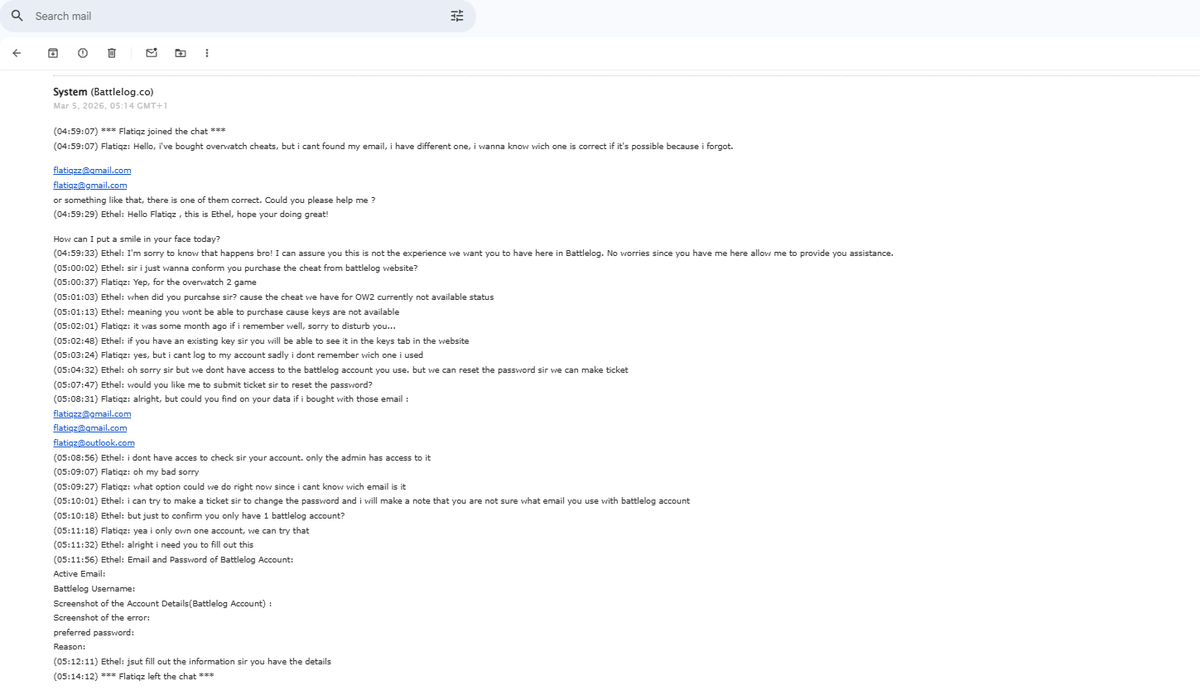The image size is (1200, 700).
Task: Click the 05:07:47 'submit ticket' question
Action: coord(213,385)
